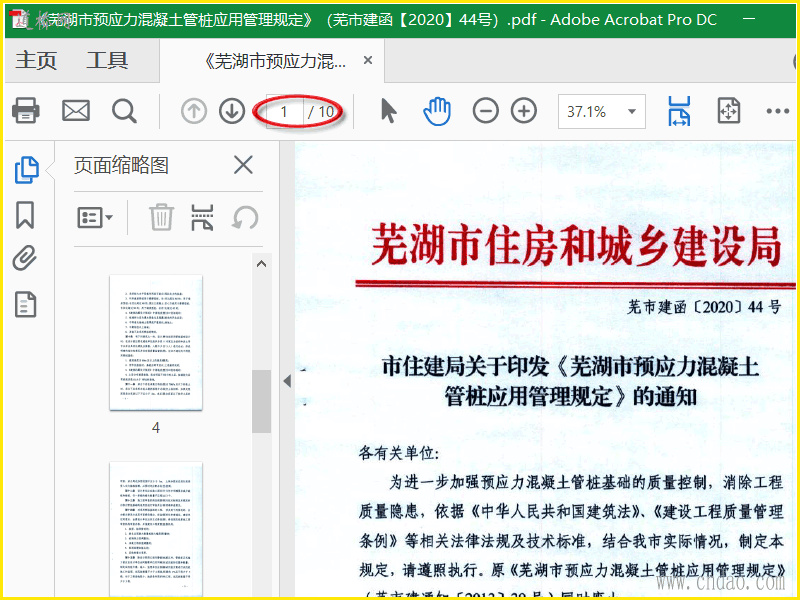
Task: Select the 《芜湖市预应力混... document tab
Action: click(274, 61)
